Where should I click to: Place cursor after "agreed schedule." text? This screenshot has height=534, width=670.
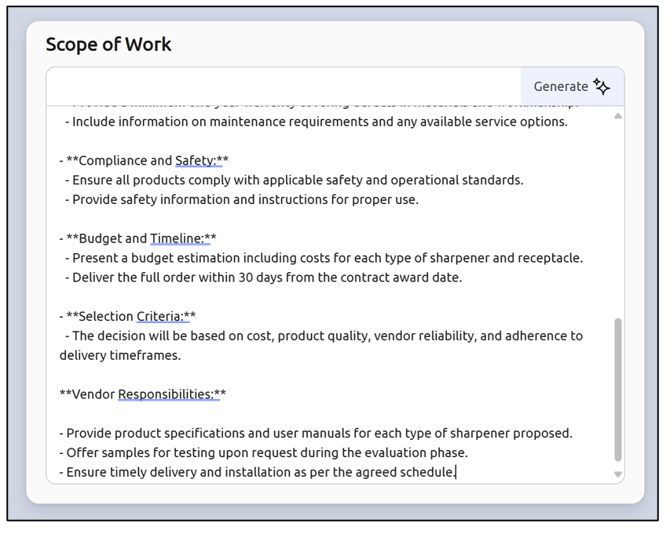[456, 472]
